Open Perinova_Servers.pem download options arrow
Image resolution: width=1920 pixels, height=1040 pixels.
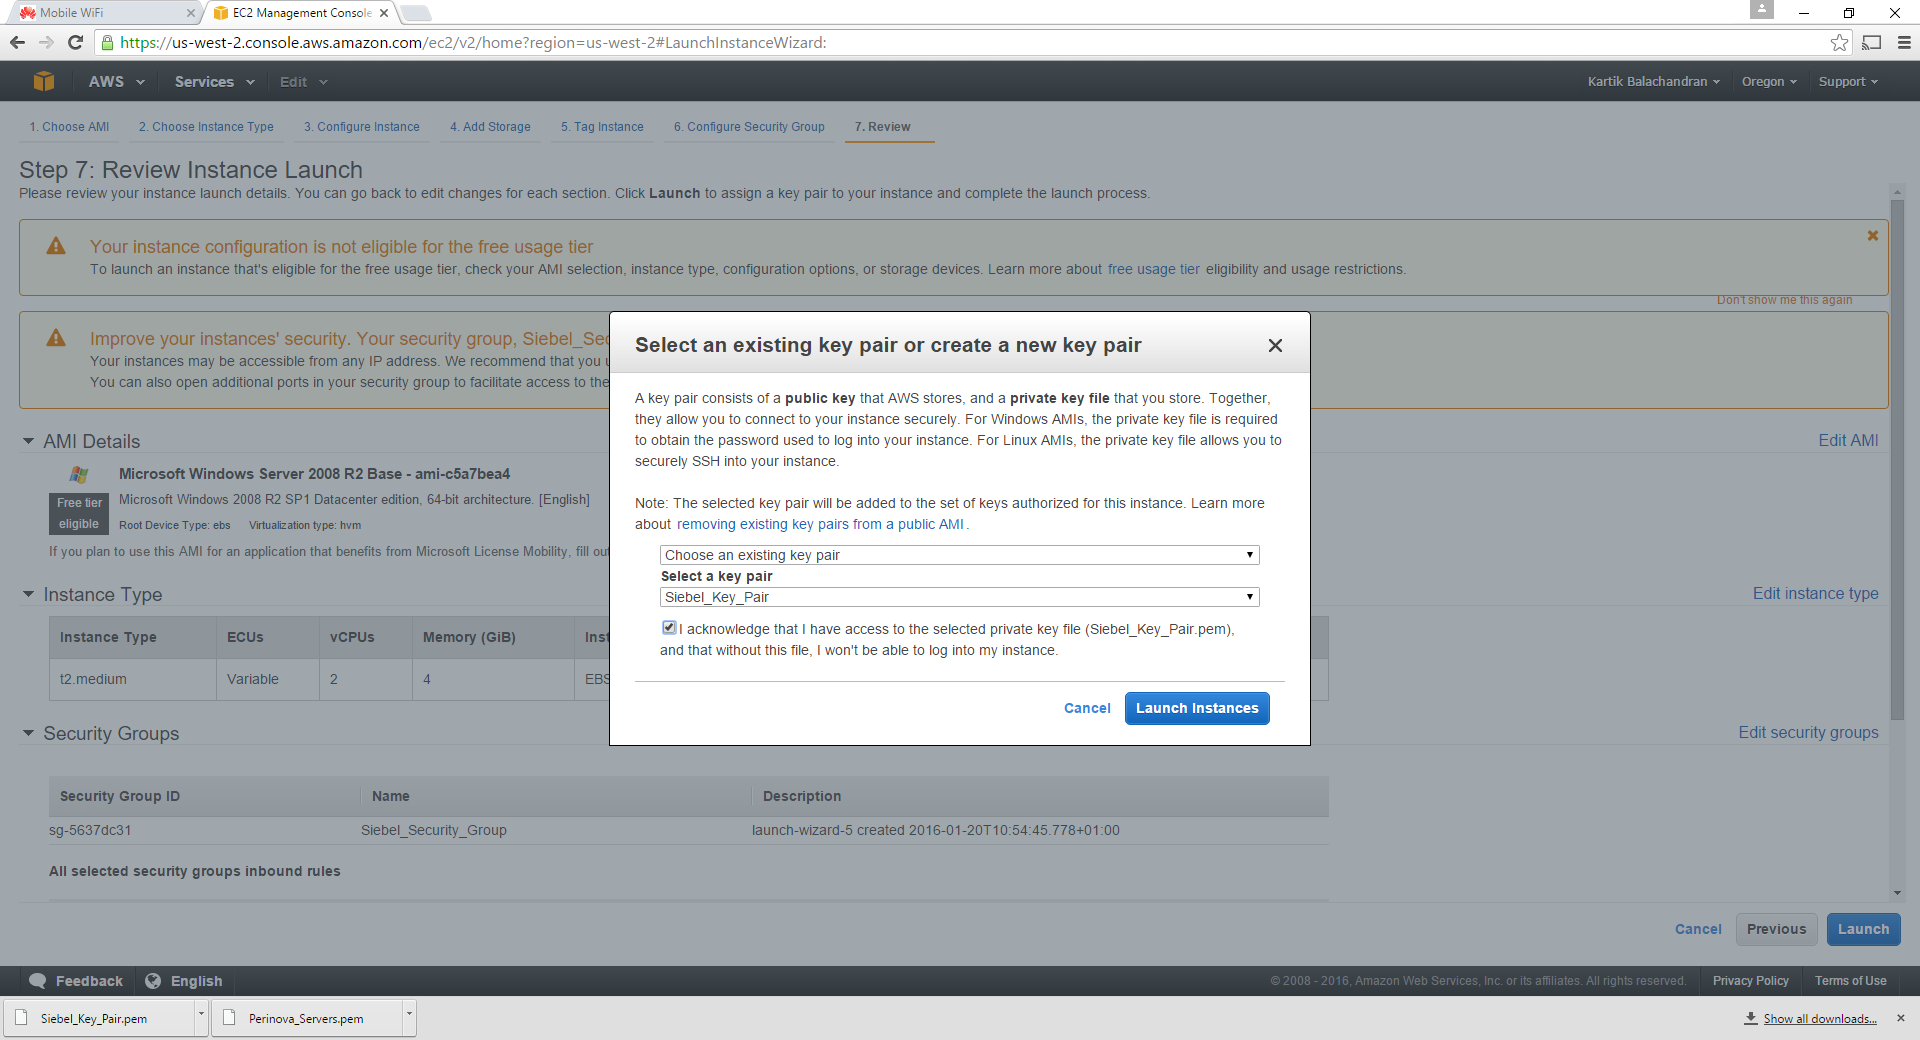pos(409,1018)
